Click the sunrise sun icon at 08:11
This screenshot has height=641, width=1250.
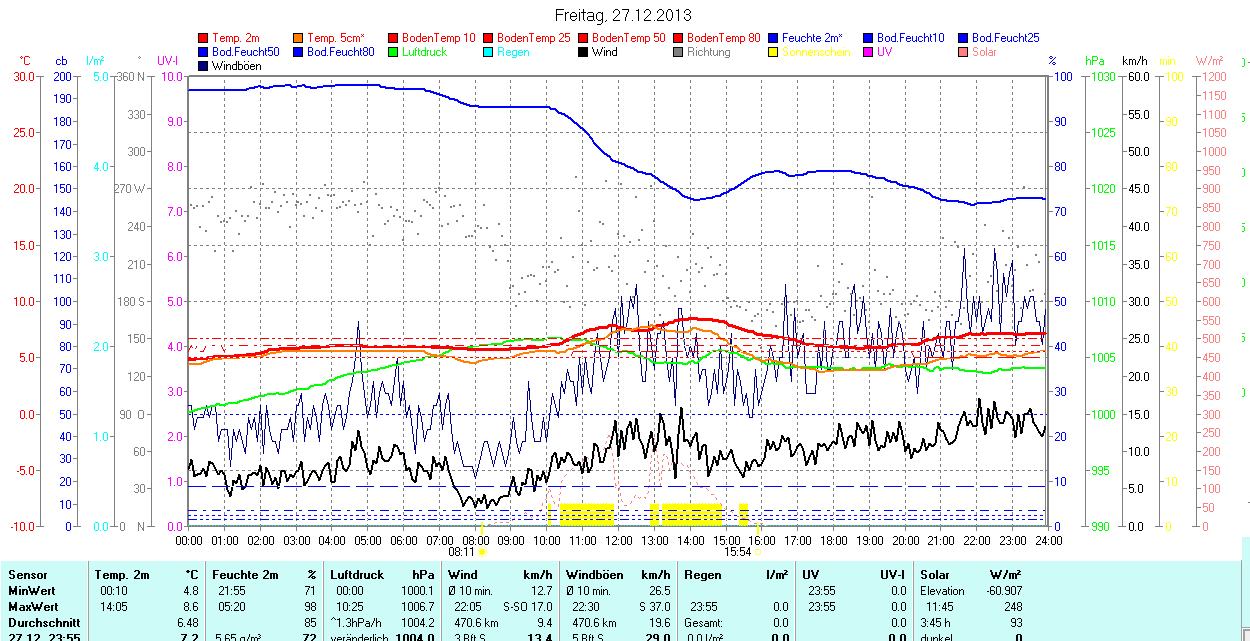pos(482,551)
